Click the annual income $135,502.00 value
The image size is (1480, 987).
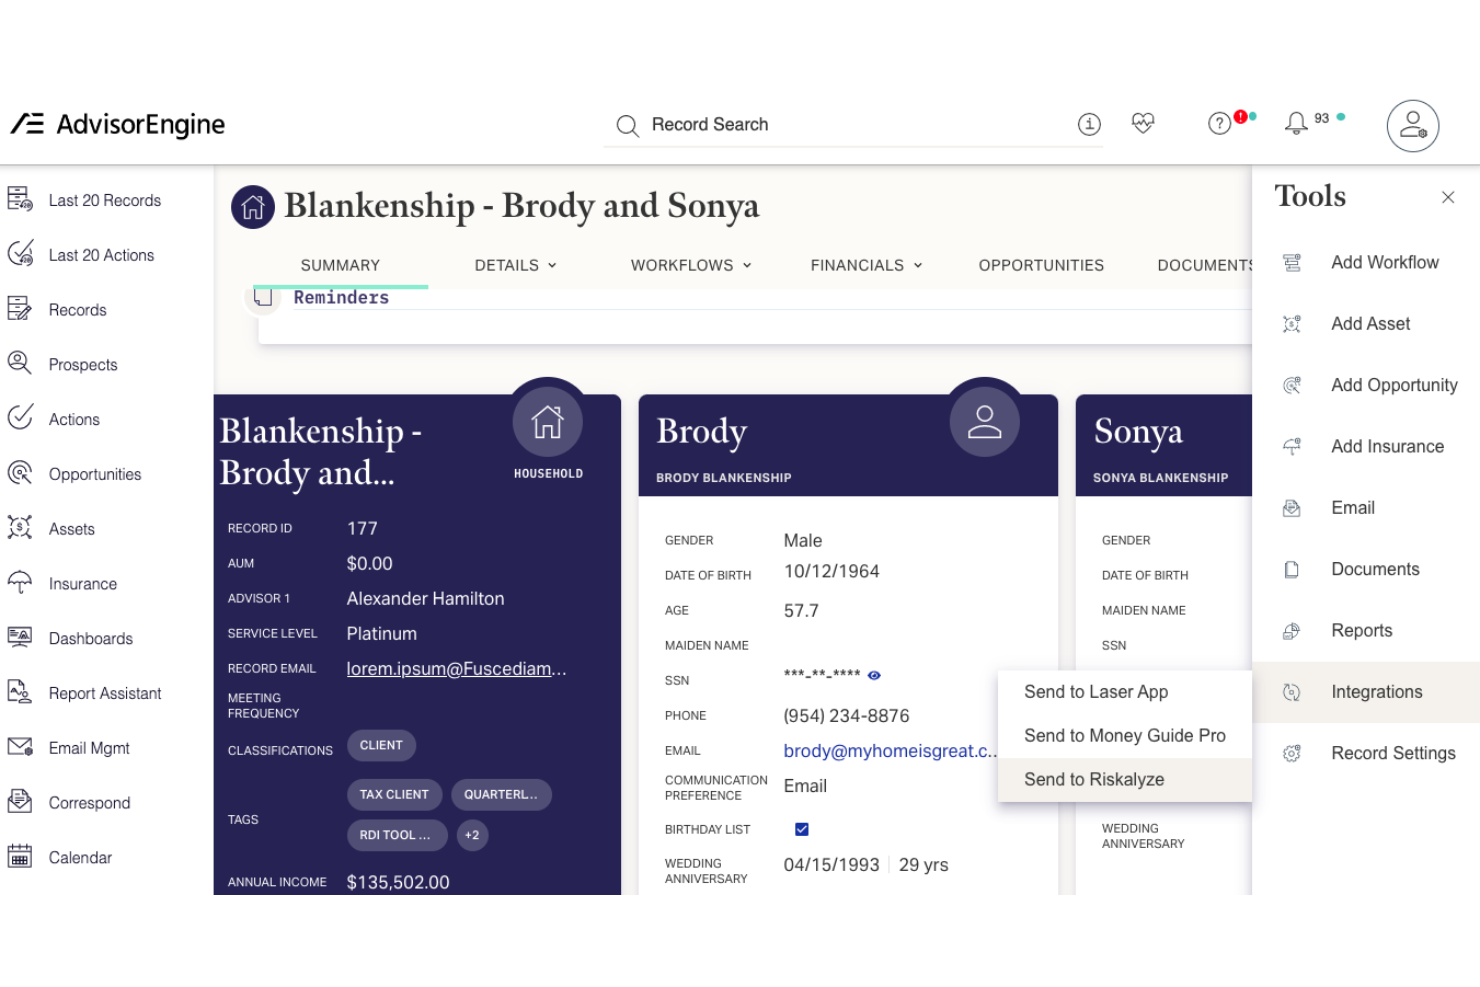point(398,882)
